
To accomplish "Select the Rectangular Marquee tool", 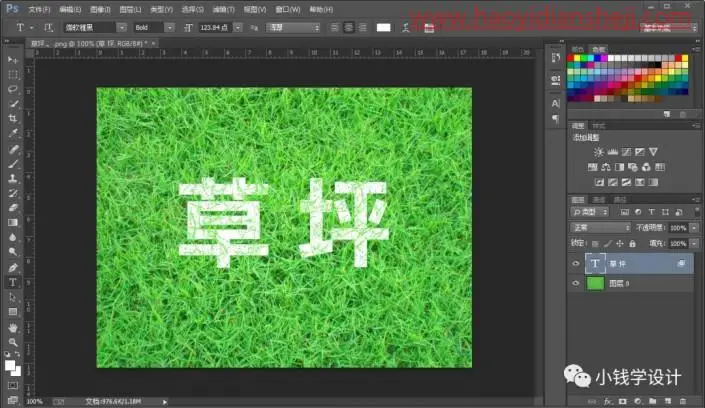I will [13, 74].
